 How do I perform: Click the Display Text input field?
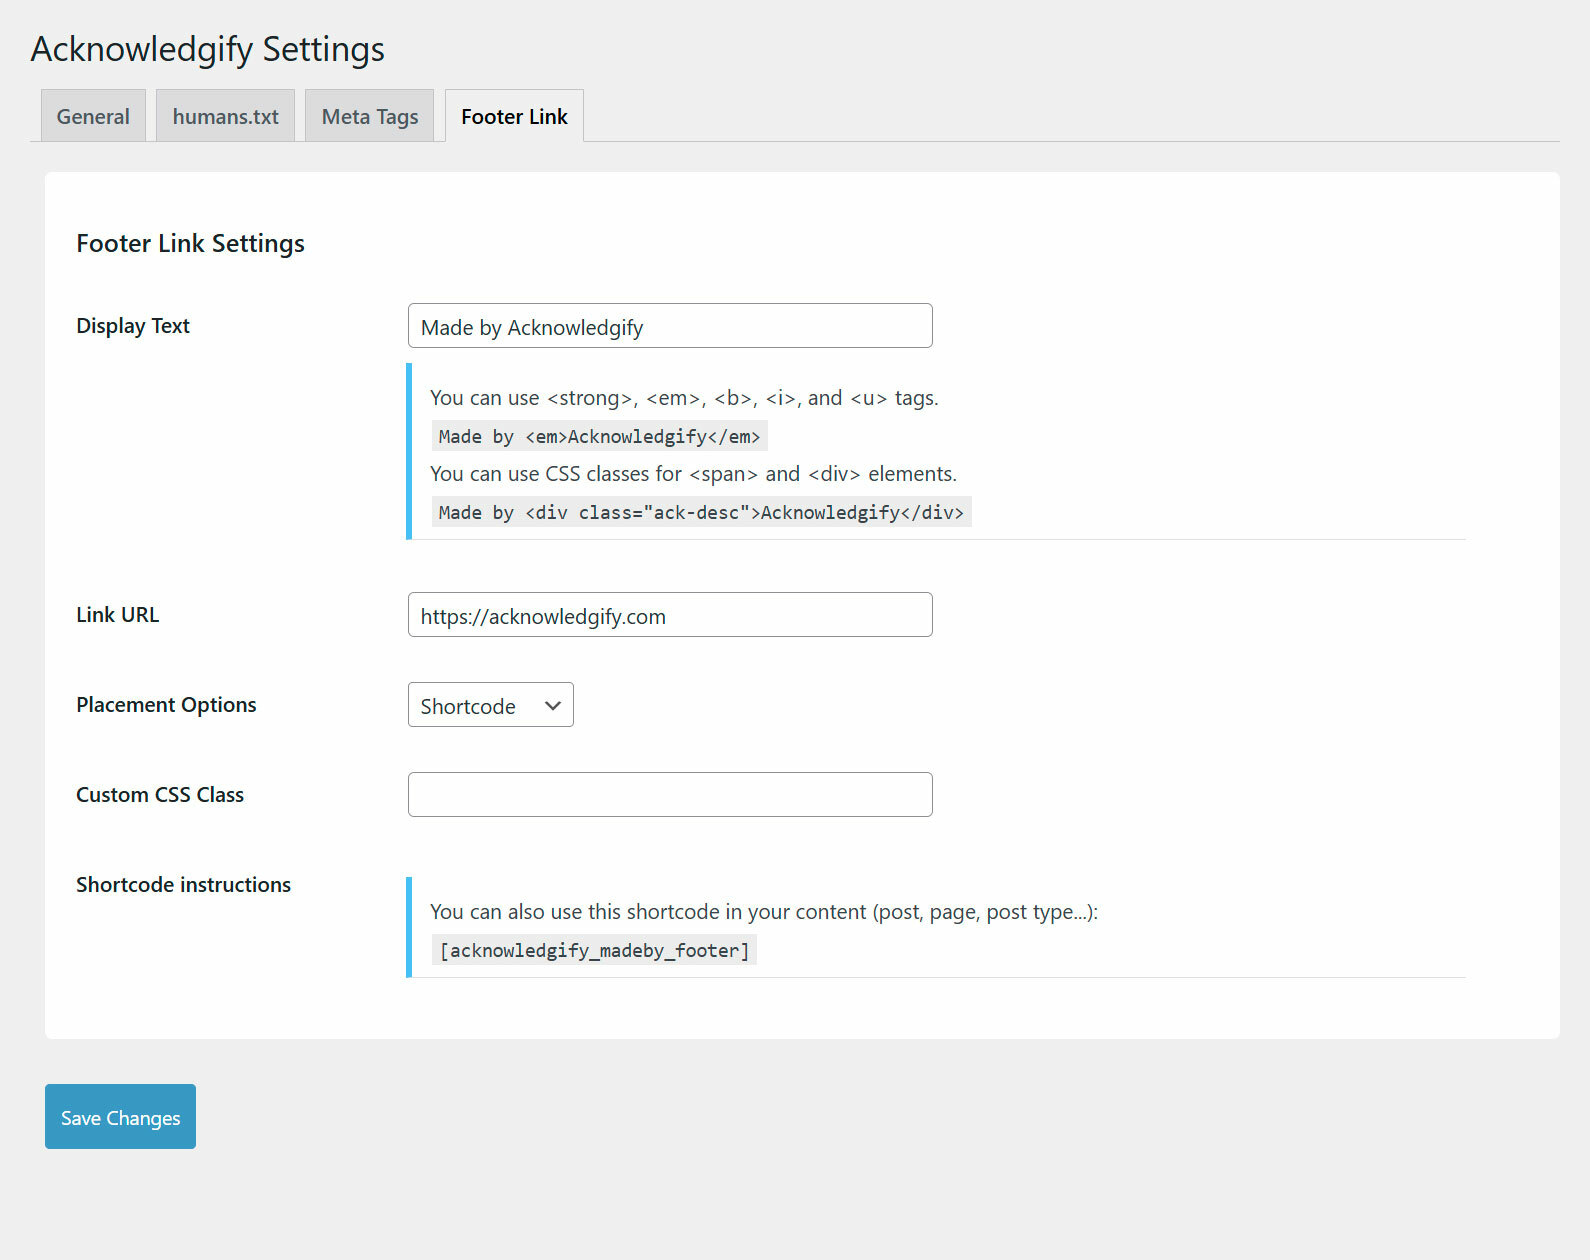tap(670, 326)
